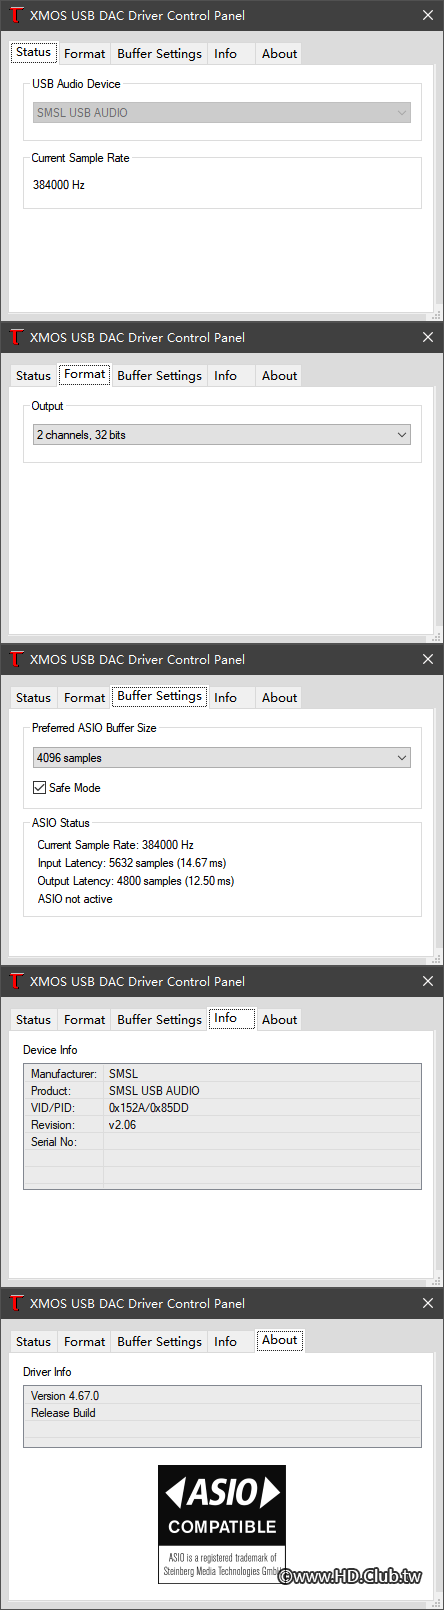This screenshot has height=1610, width=444.
Task: Toggle the Safe Mode checkbox
Action: point(40,788)
